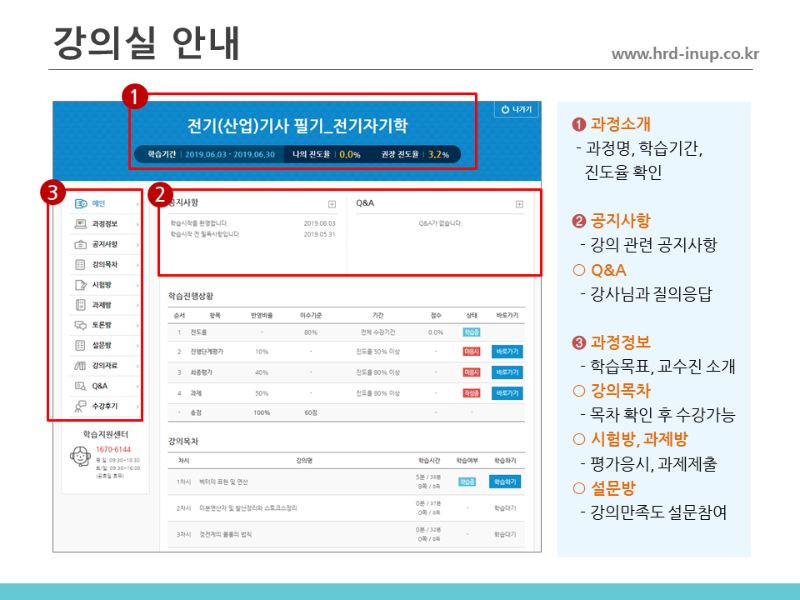800x600 pixels.
Task: Click the 과정정보 laptop icon
Action: [81, 224]
